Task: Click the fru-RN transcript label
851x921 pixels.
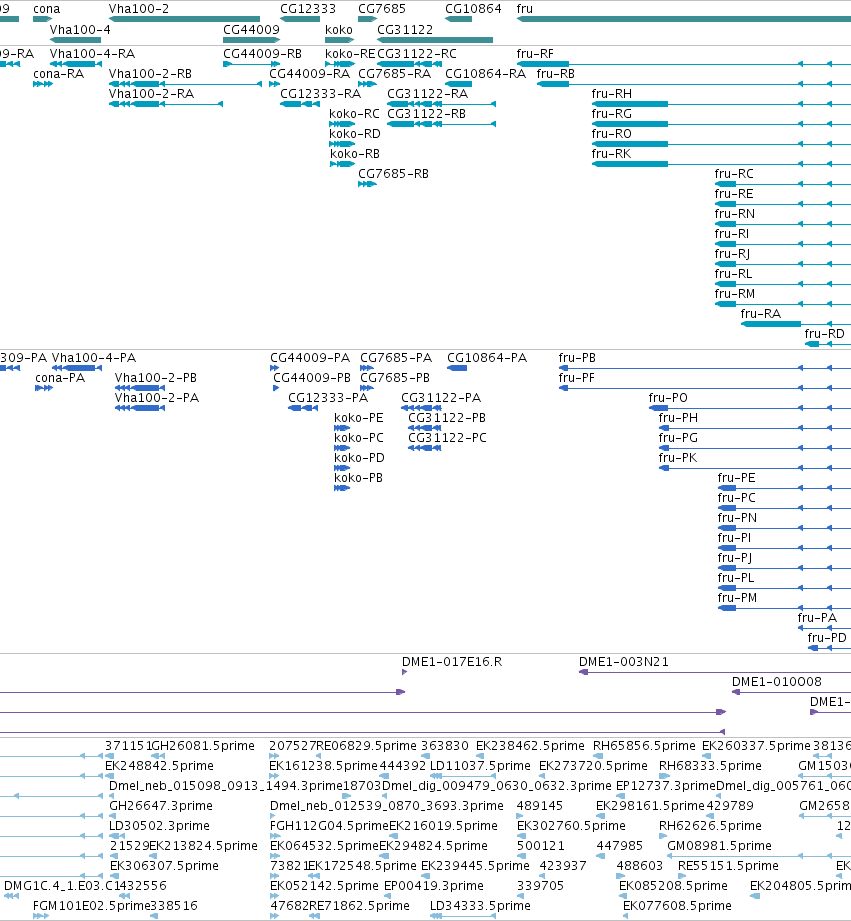Action: (x=735, y=213)
